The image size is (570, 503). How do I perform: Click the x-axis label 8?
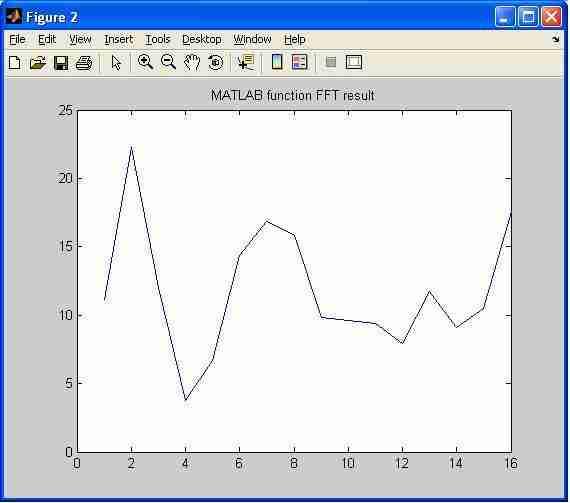coord(294,463)
